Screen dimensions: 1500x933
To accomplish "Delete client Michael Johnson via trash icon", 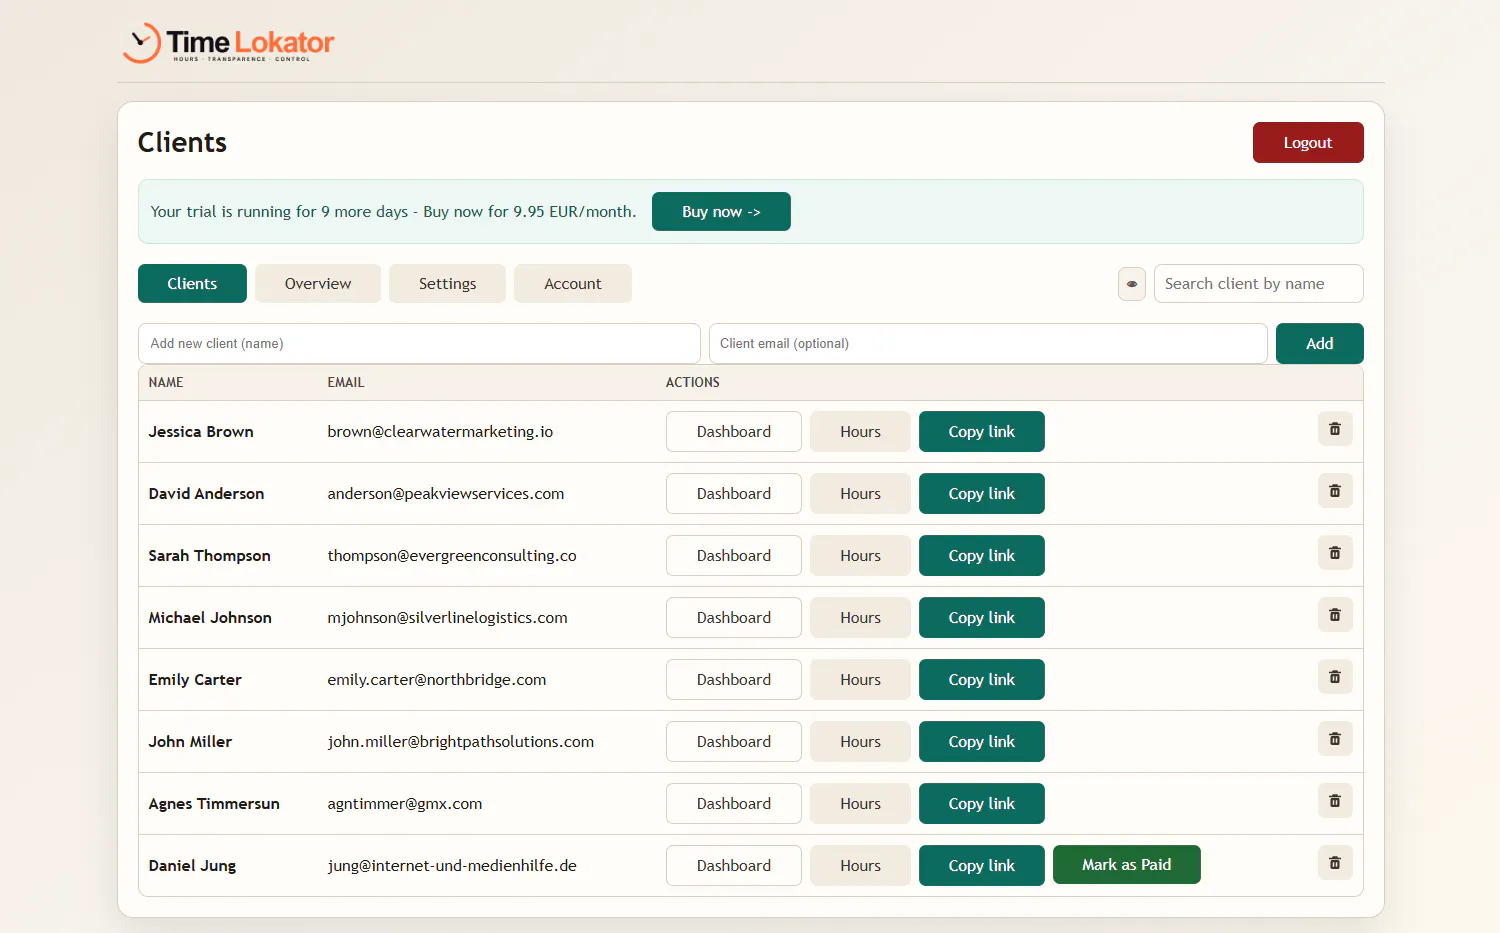I will coord(1335,615).
